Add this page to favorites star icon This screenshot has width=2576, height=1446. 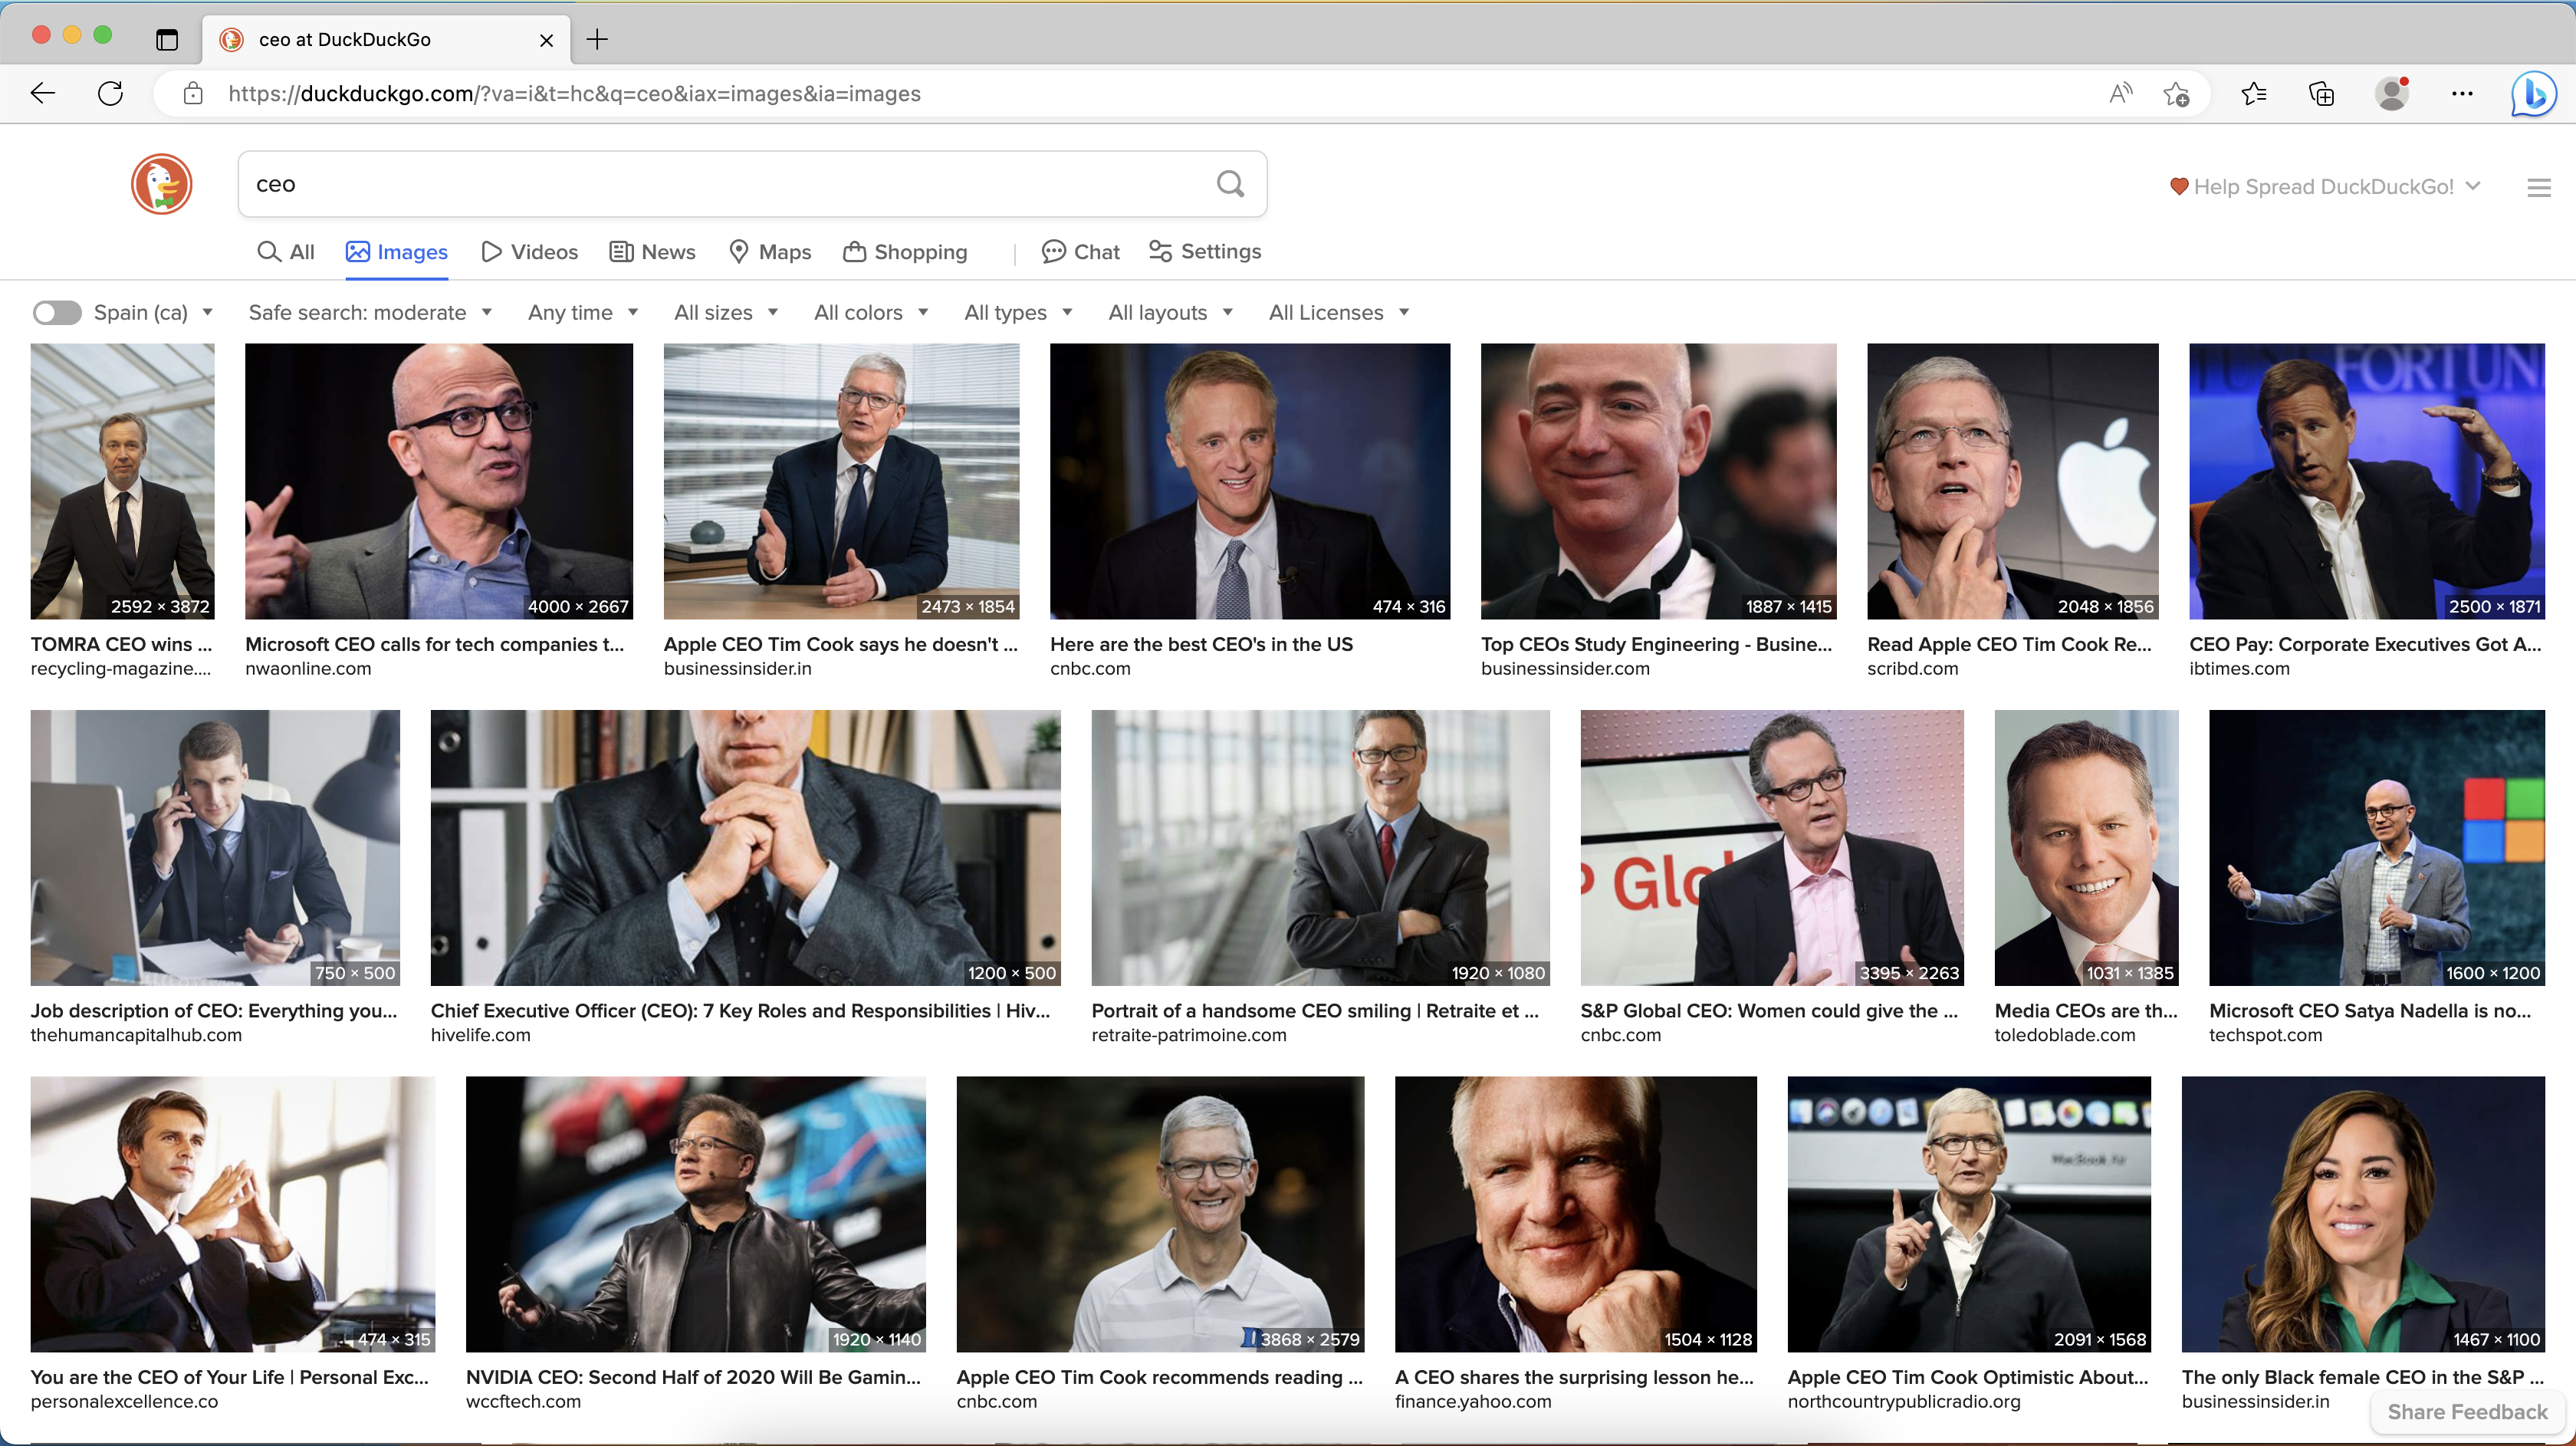(2176, 94)
